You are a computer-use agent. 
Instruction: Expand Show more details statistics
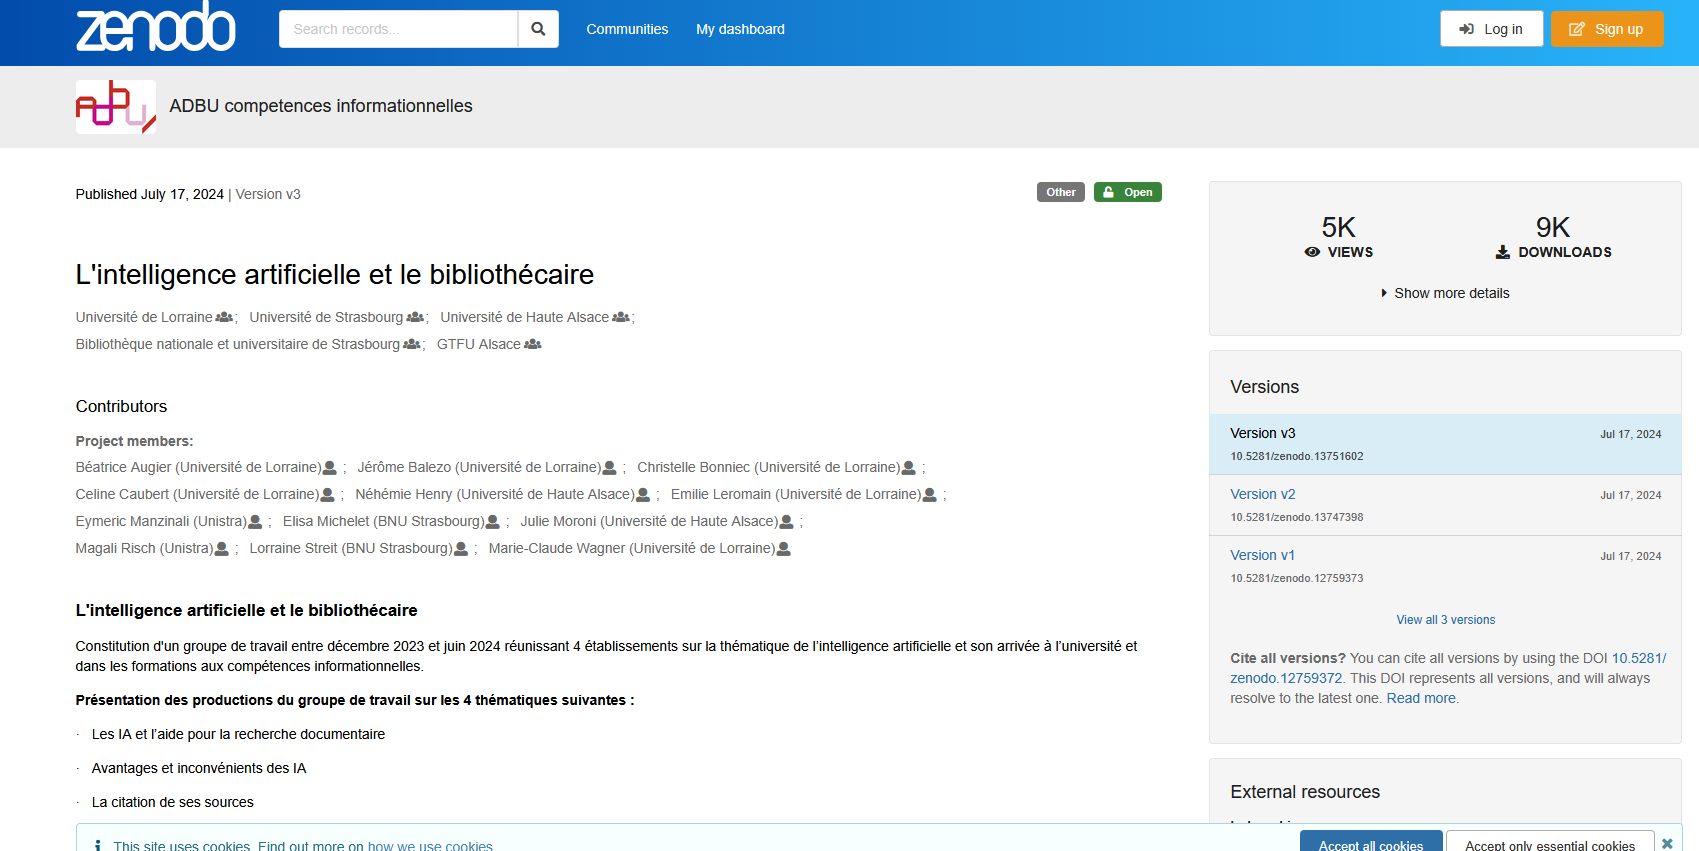pos(1445,293)
